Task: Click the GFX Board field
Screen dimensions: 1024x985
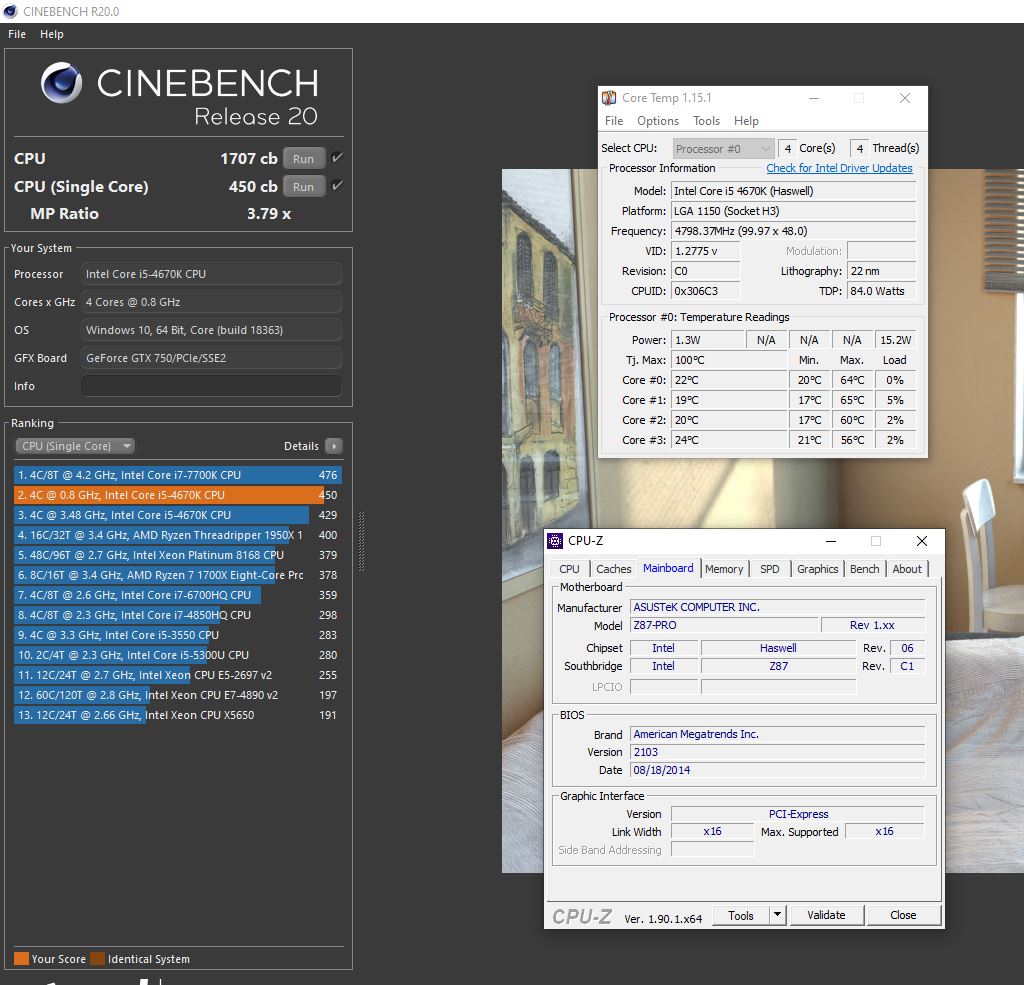Action: click(x=211, y=358)
